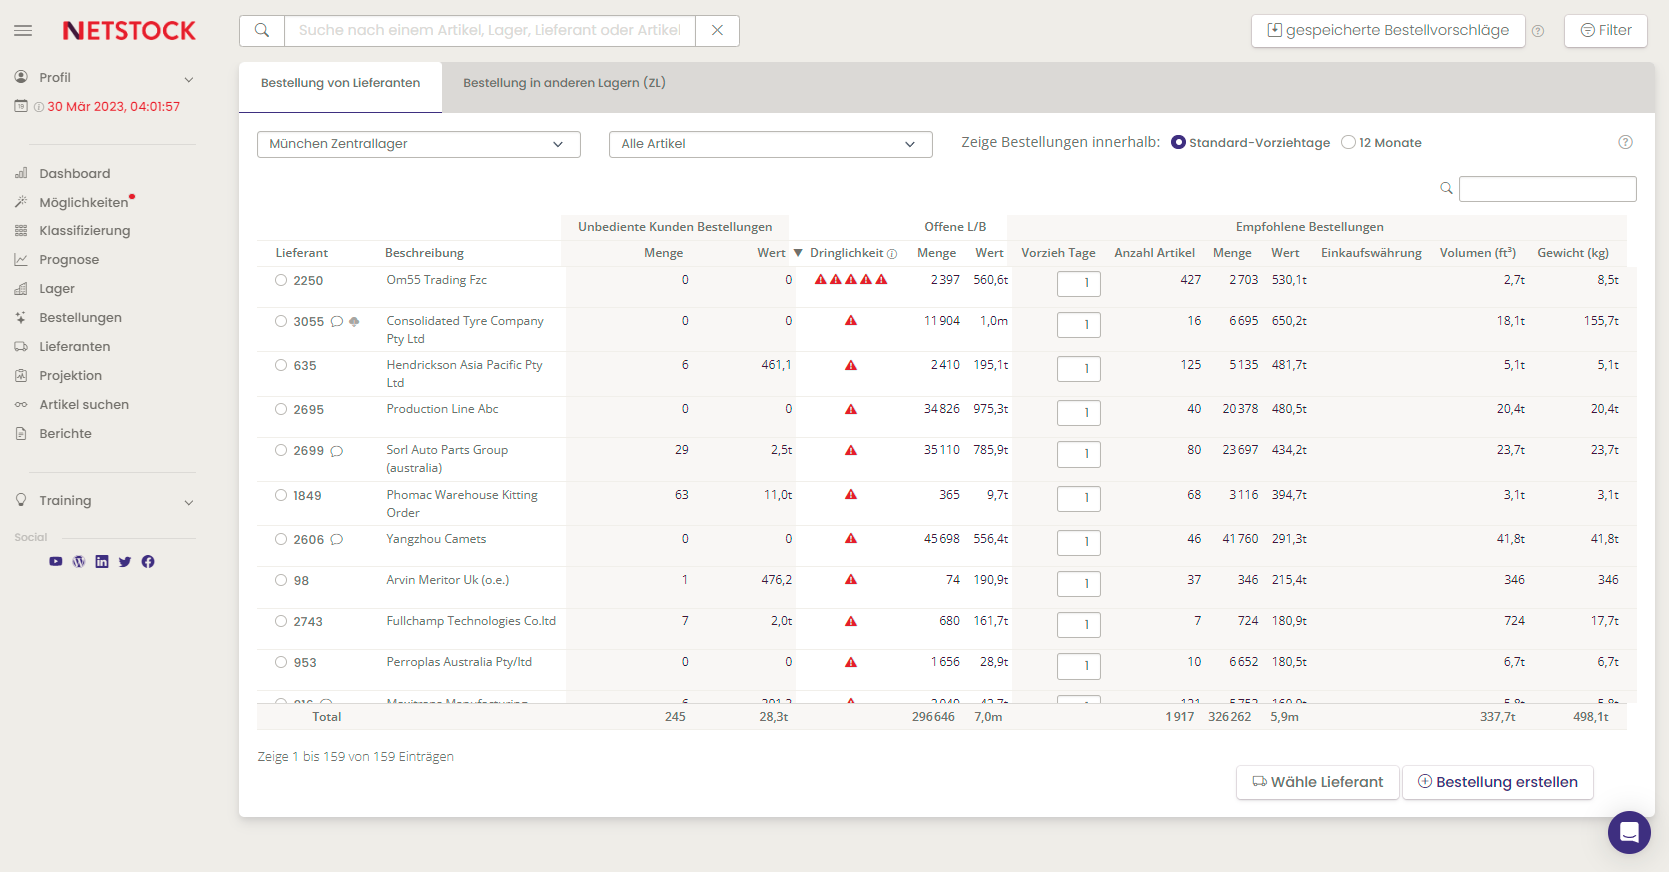
Task: Open Artikel suchen in the sidebar
Action: (x=84, y=405)
